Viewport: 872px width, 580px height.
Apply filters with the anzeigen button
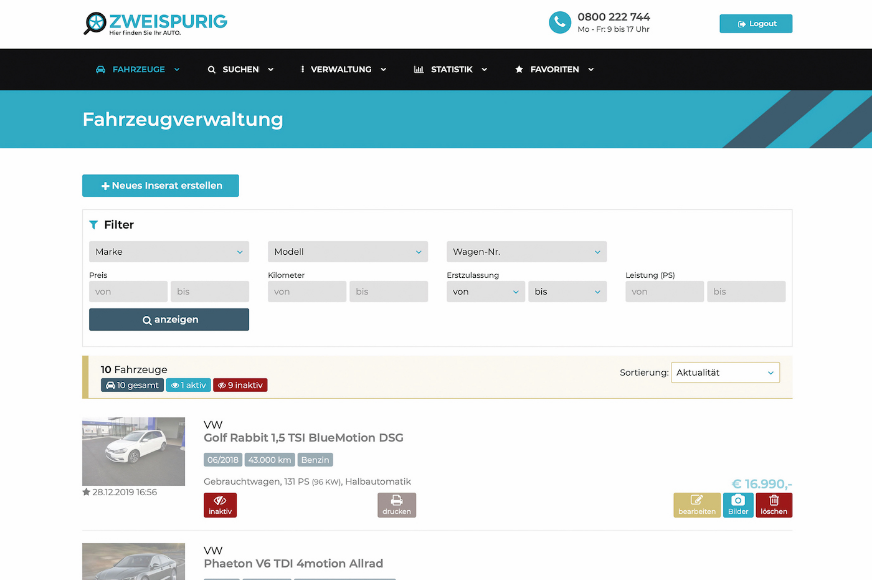coord(169,320)
